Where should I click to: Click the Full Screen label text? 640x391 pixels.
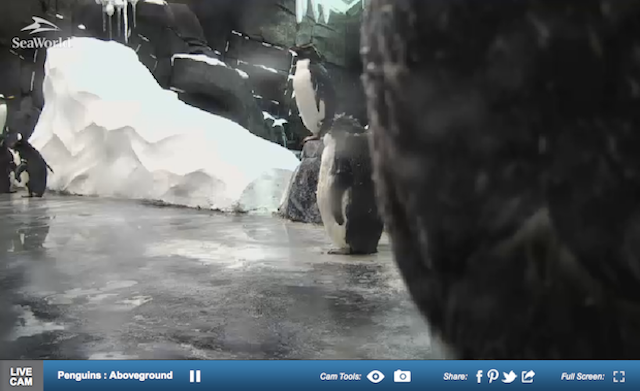(582, 376)
